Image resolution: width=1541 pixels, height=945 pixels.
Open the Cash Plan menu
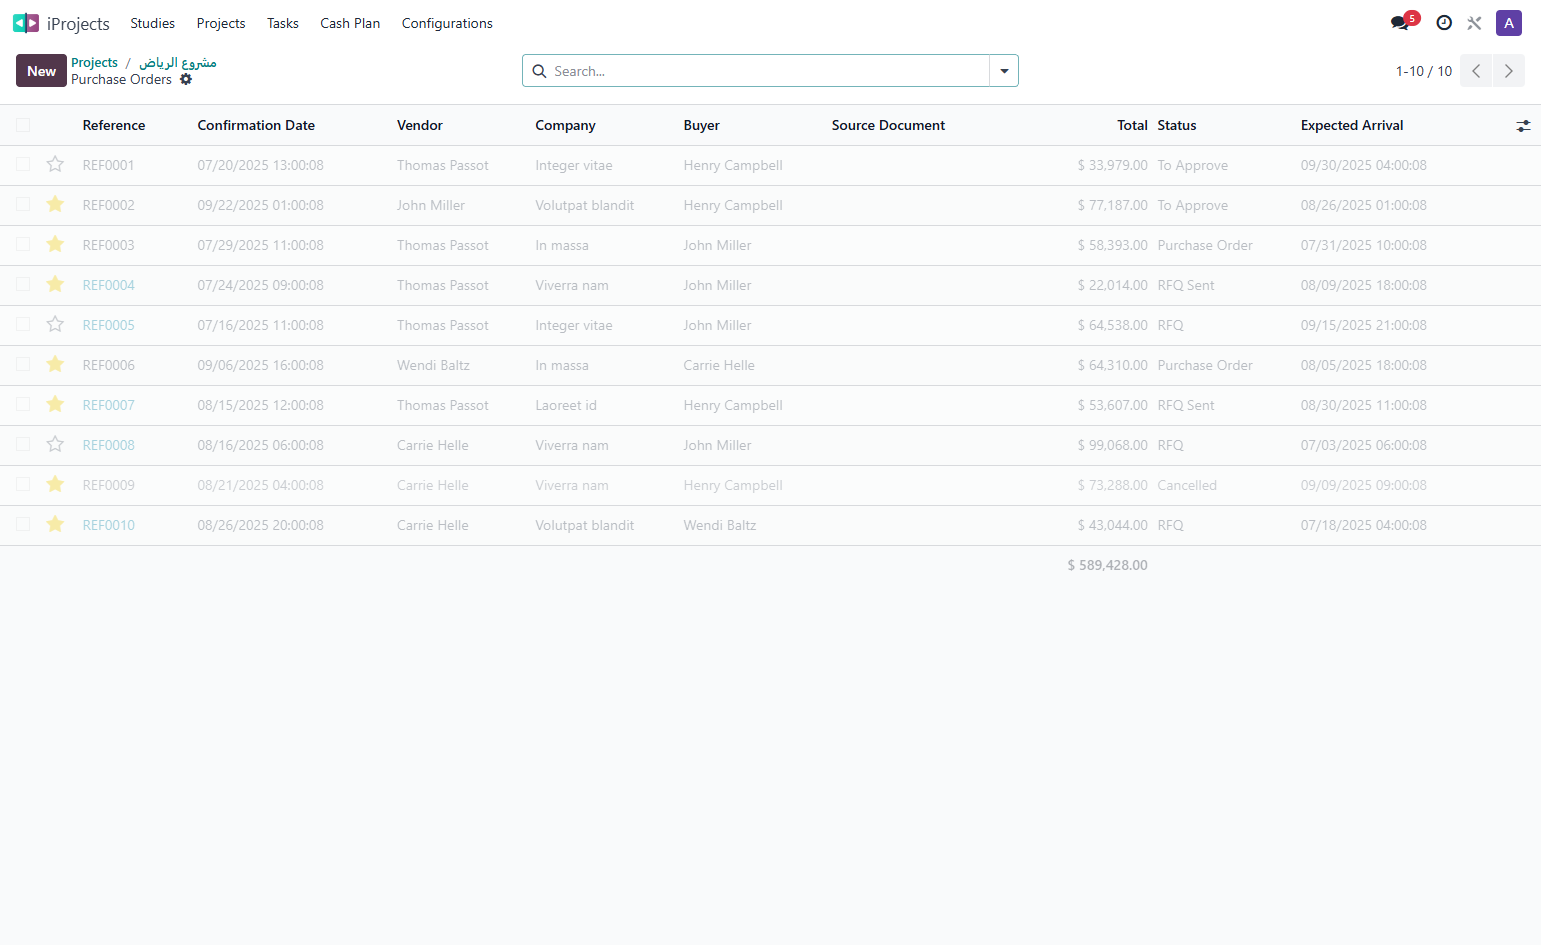pos(350,23)
